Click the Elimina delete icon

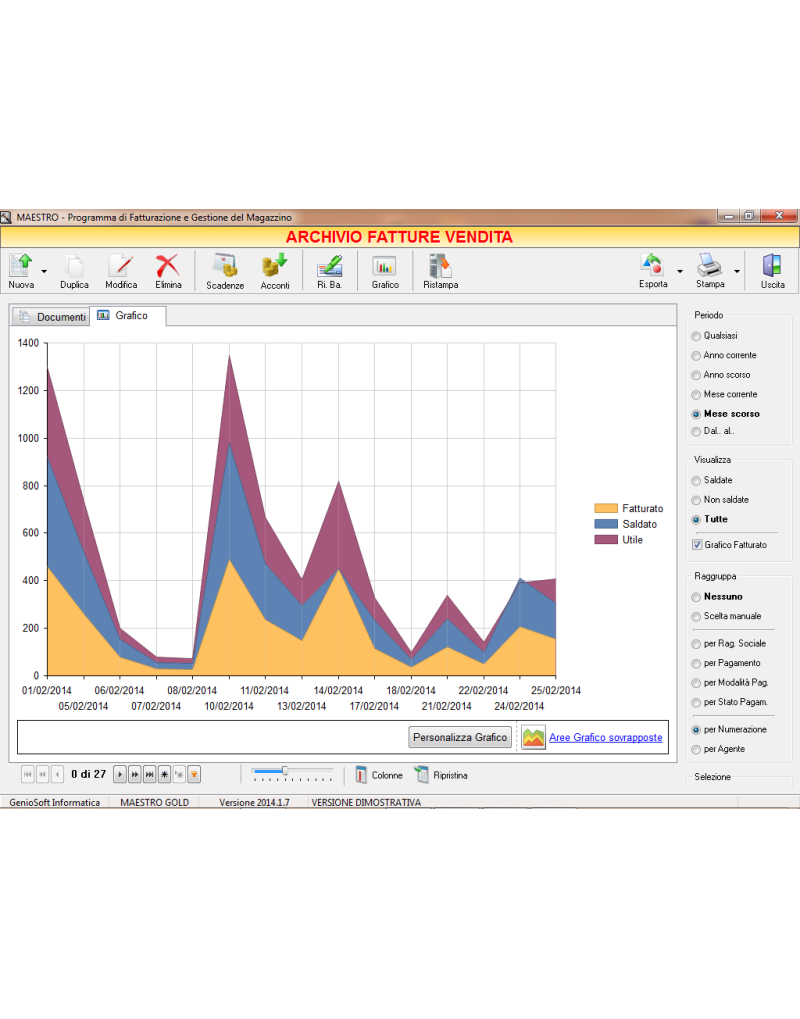(168, 270)
